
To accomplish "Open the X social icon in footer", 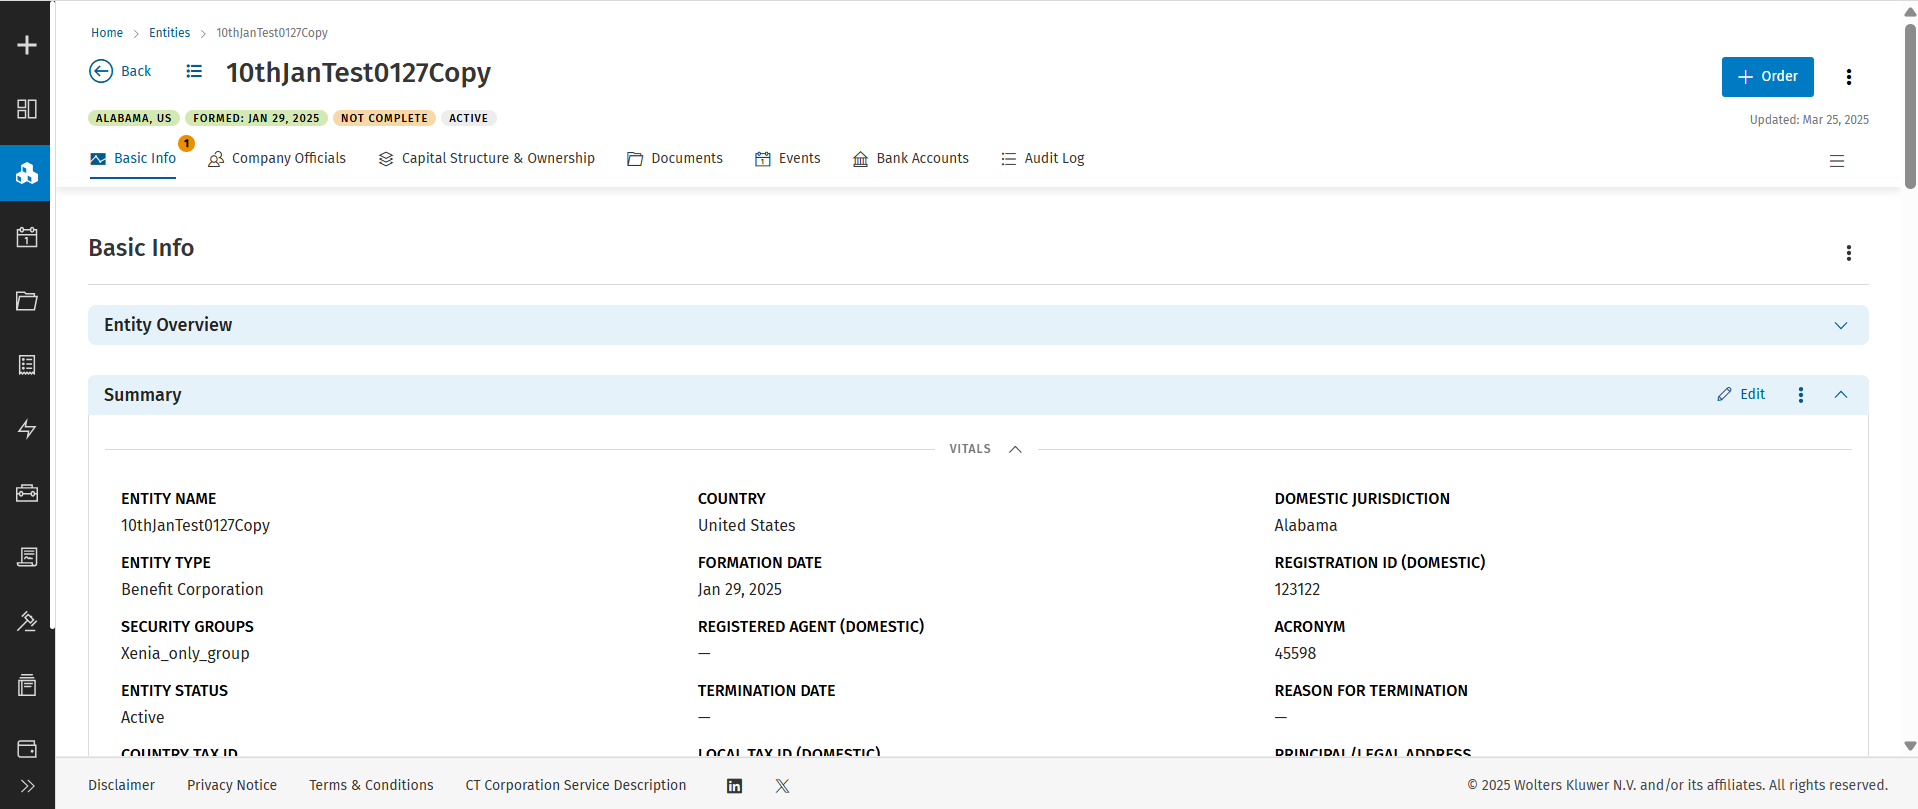I will (x=782, y=786).
